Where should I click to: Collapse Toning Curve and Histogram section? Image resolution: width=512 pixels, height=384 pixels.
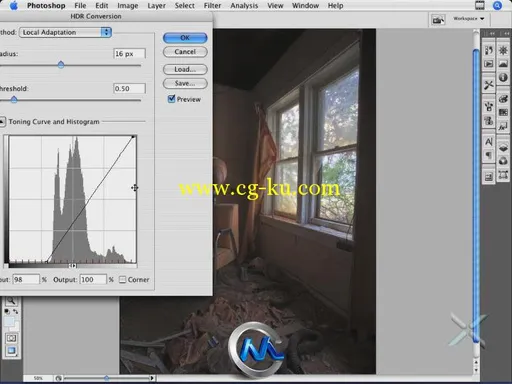pos(2,122)
